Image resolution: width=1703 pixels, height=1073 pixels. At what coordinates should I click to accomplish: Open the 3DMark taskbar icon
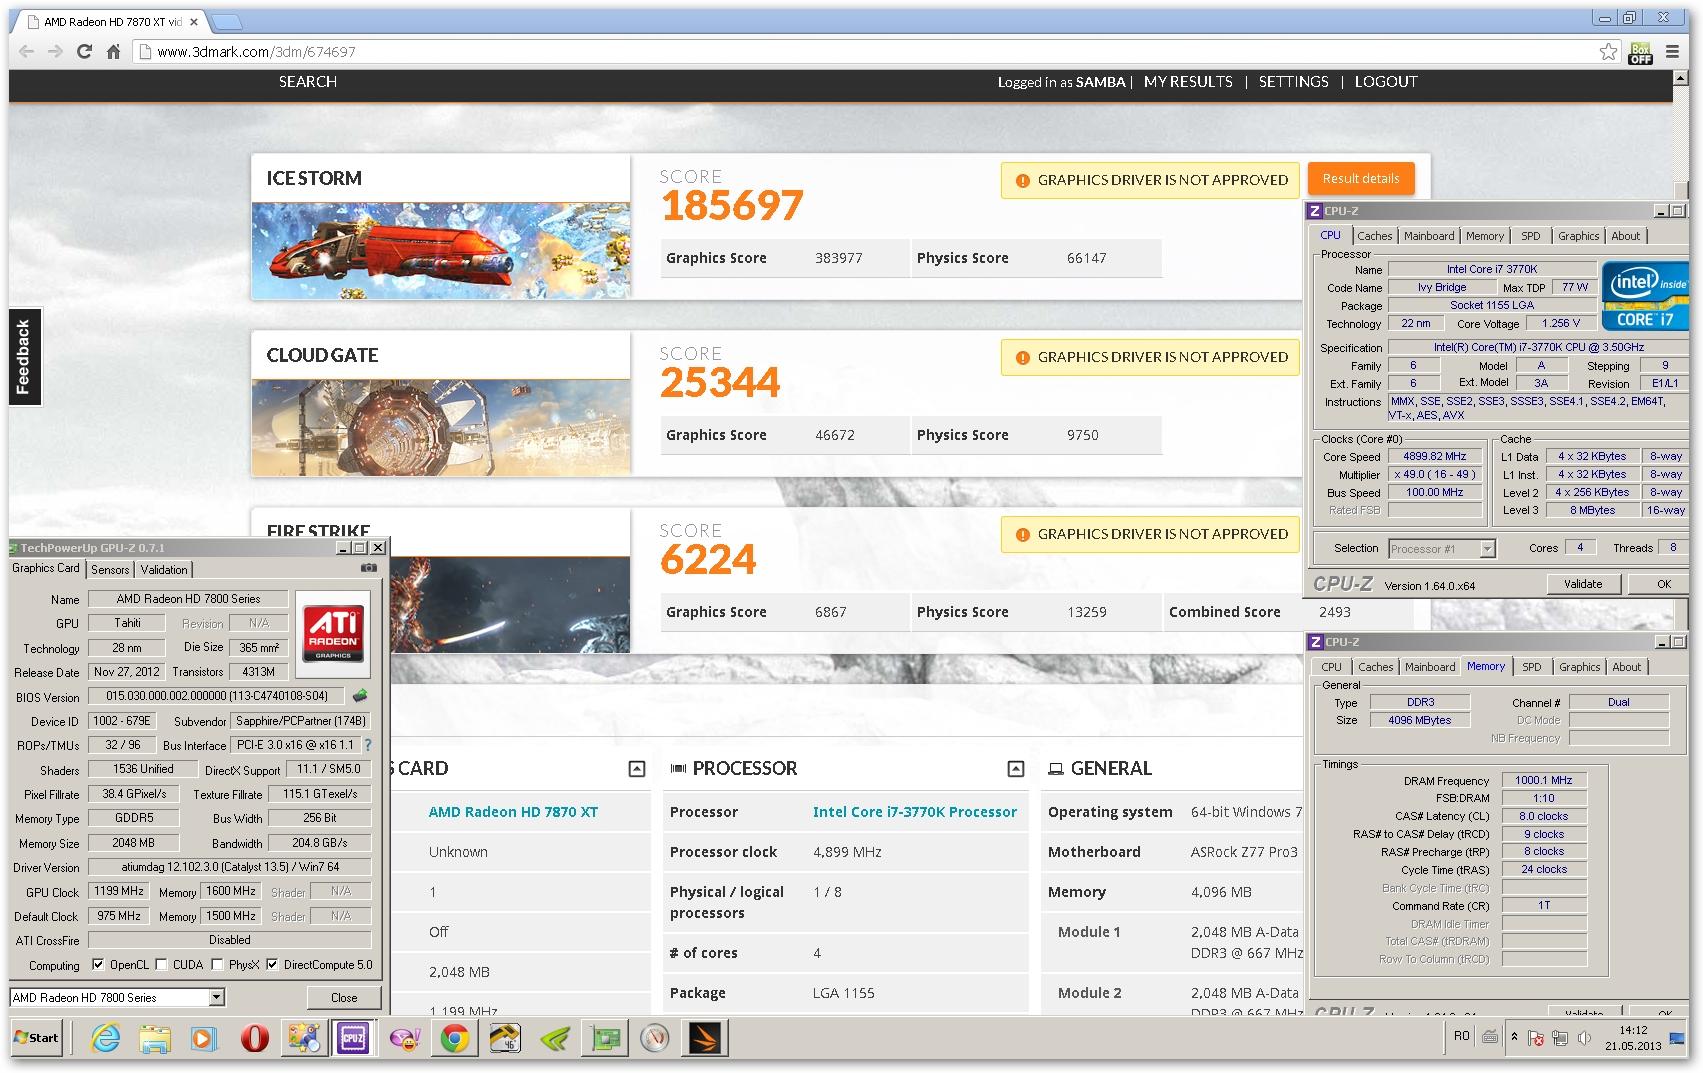click(705, 1039)
